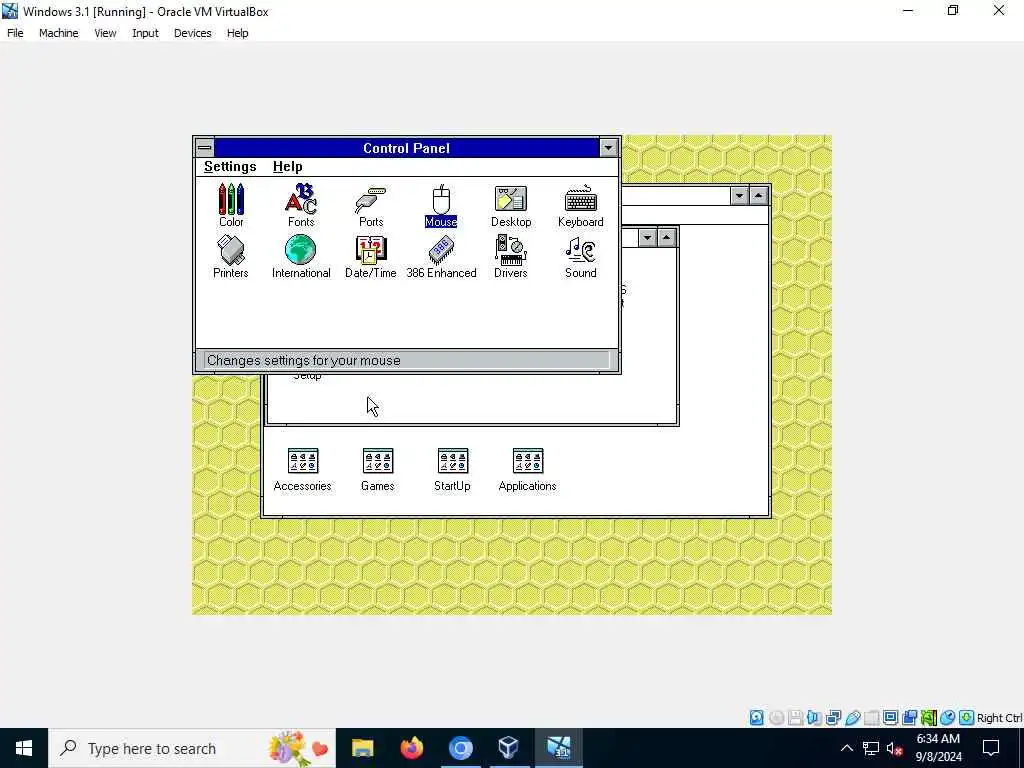The height and width of the screenshot is (768, 1024).
Task: Open the Printers icon
Action: [x=231, y=257]
